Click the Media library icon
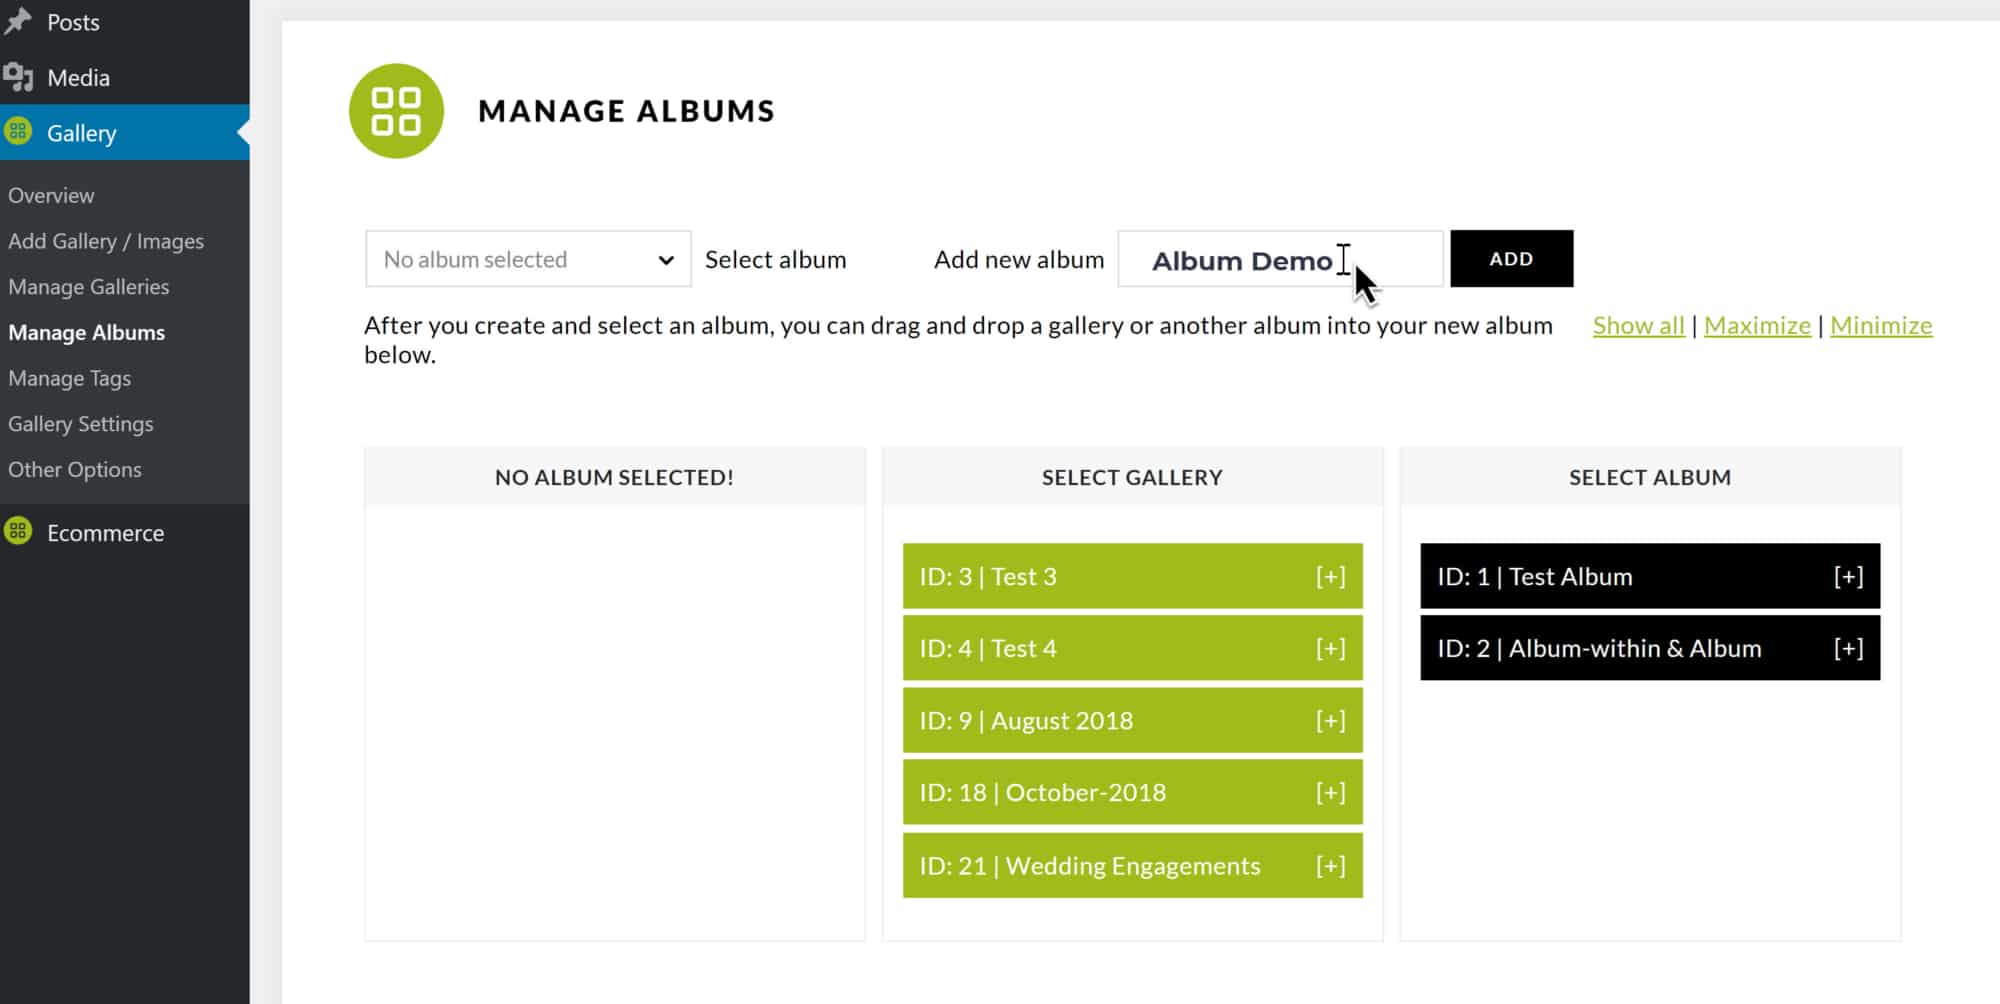Image resolution: width=2000 pixels, height=1004 pixels. [18, 77]
